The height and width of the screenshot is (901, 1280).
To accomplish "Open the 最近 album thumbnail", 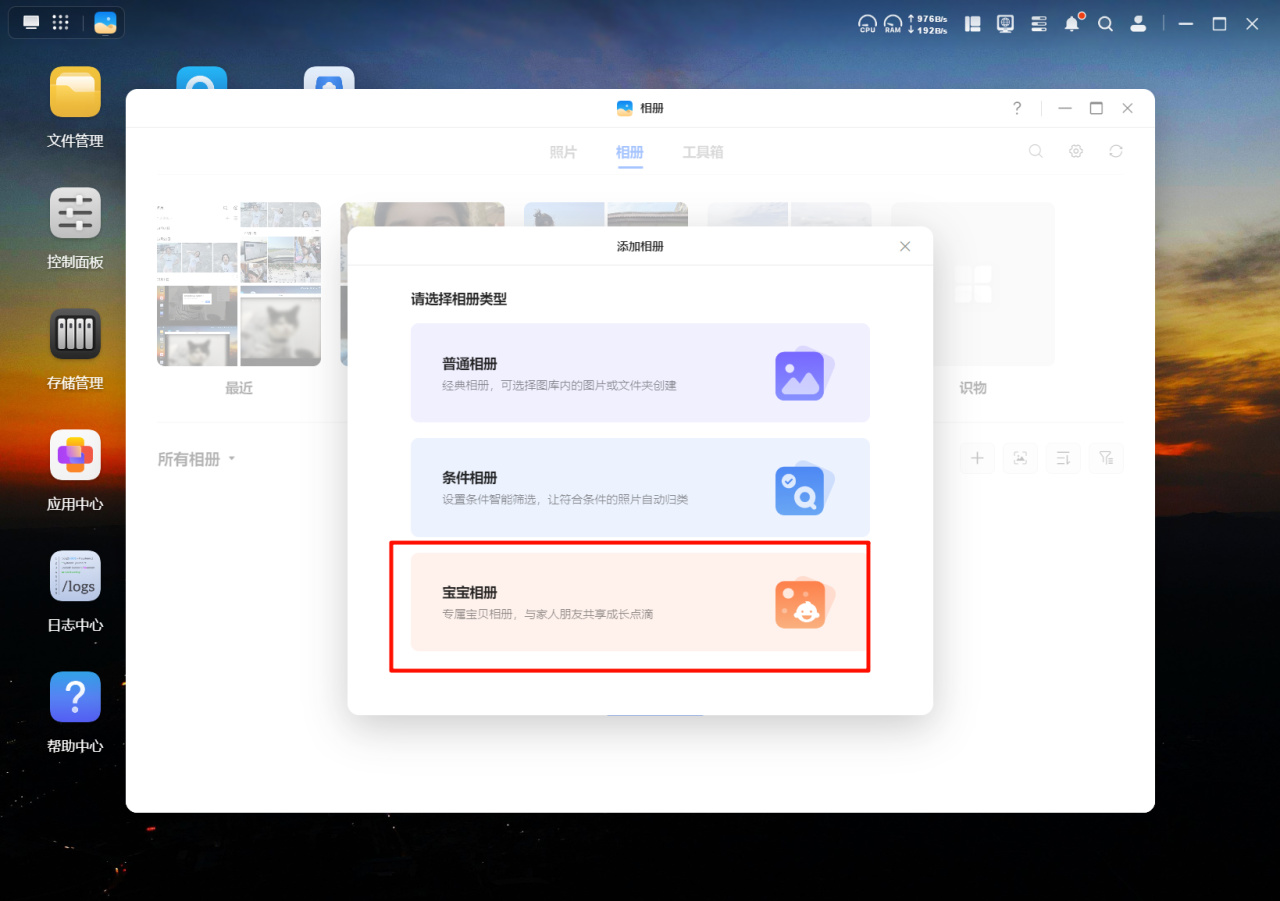I will pyautogui.click(x=239, y=284).
